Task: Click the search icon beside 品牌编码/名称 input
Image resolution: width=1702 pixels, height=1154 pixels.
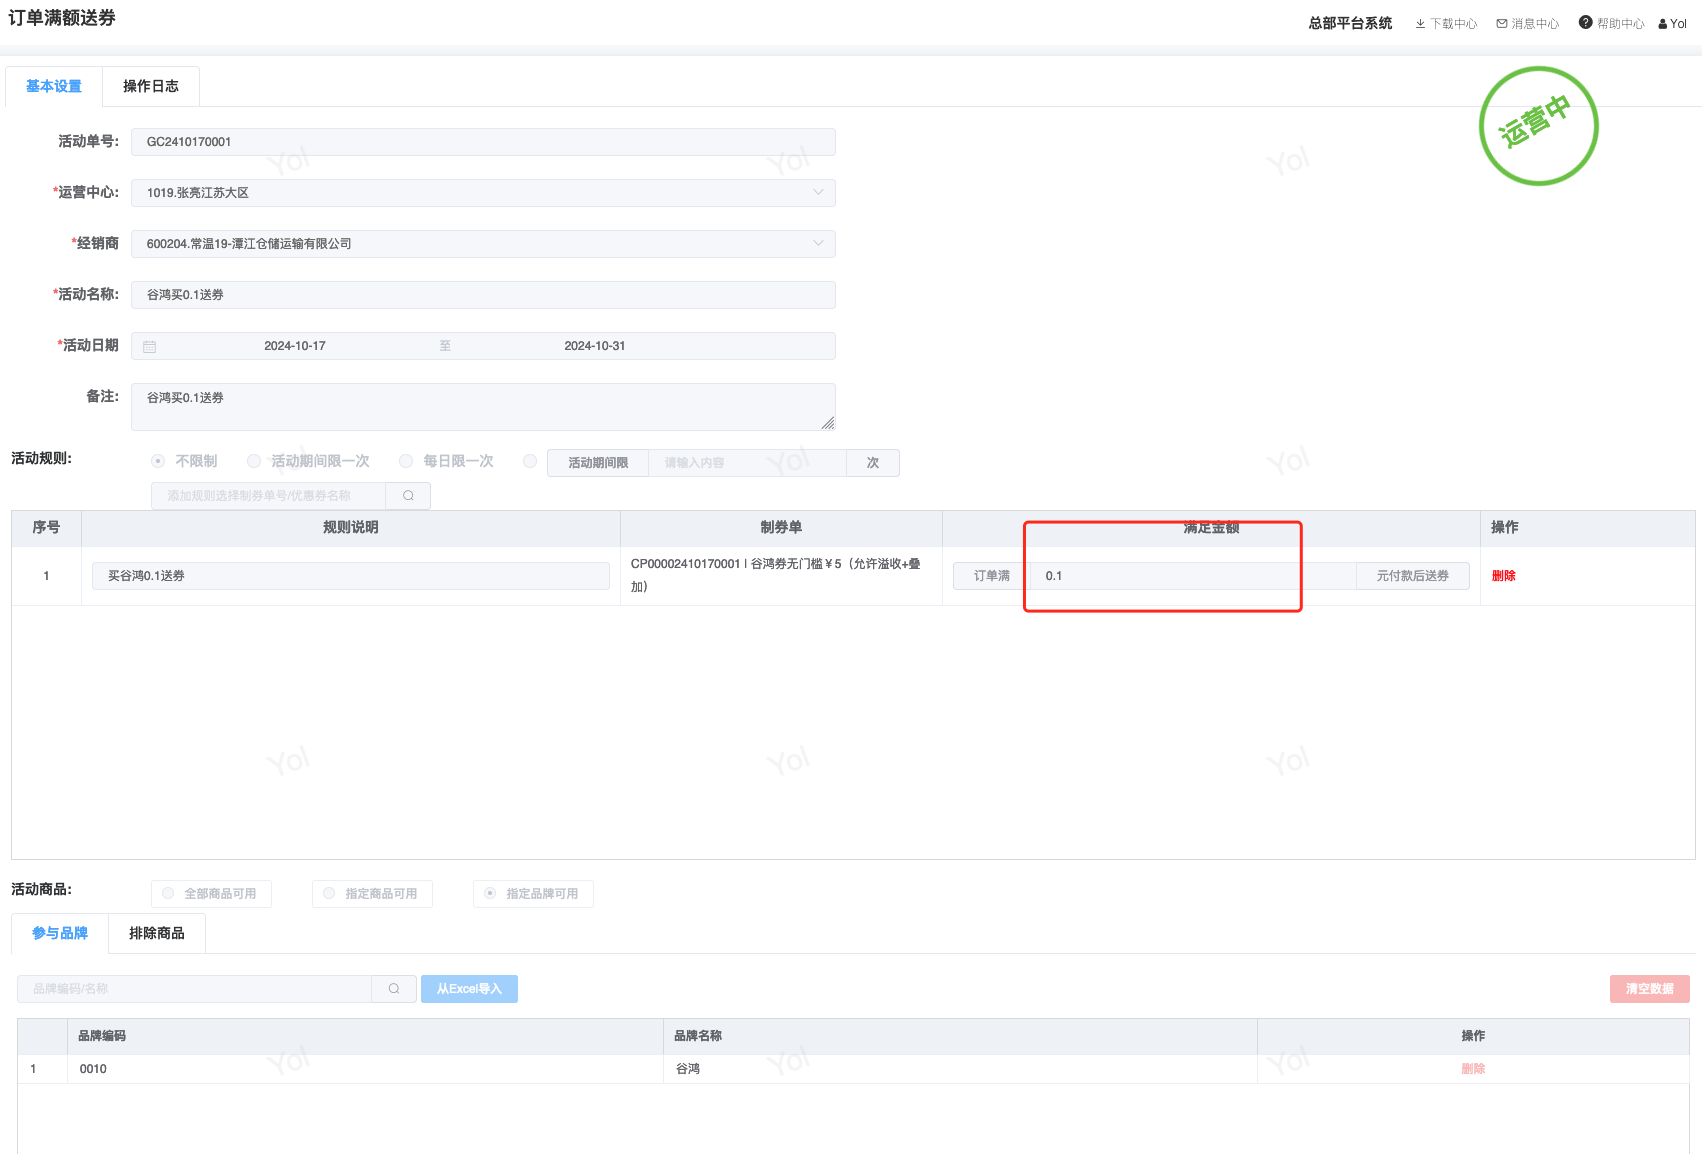Action: [394, 989]
